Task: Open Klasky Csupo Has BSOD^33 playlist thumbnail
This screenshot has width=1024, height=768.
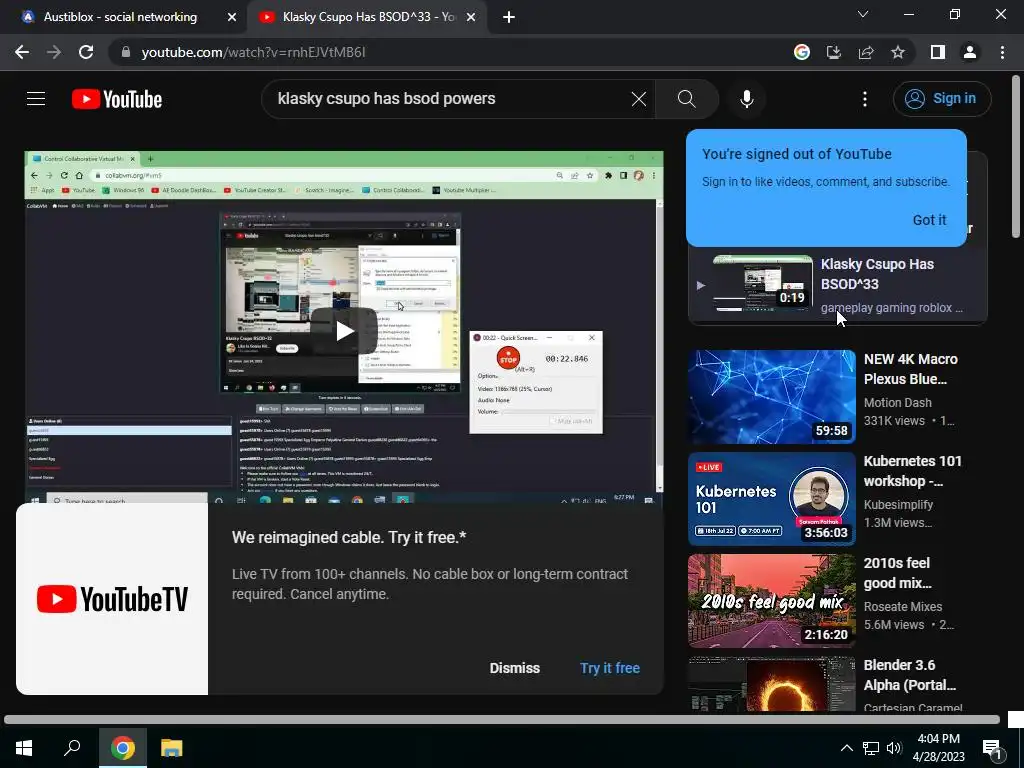Action: (763, 283)
